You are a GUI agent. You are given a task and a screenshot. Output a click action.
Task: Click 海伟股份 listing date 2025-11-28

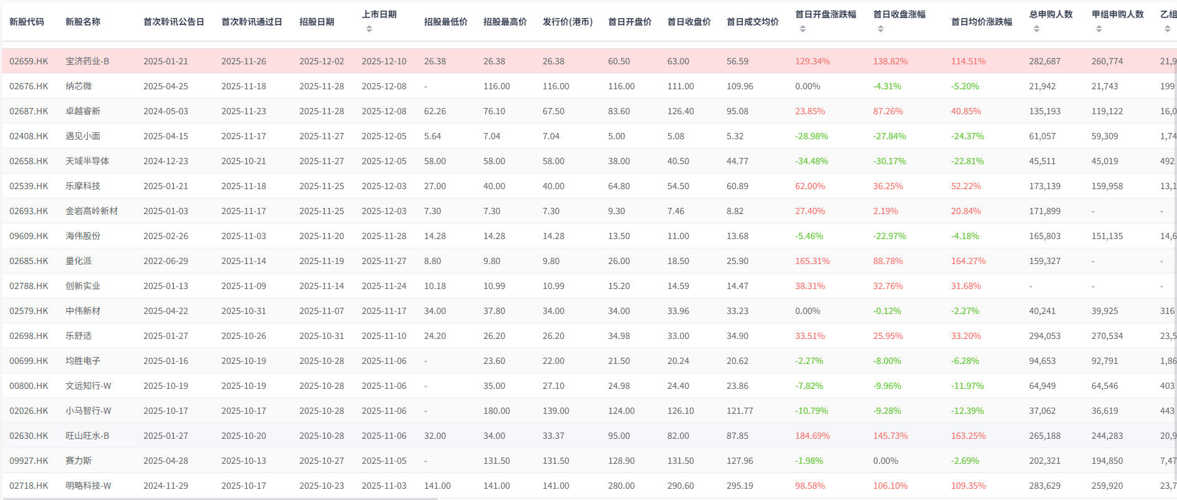[384, 236]
